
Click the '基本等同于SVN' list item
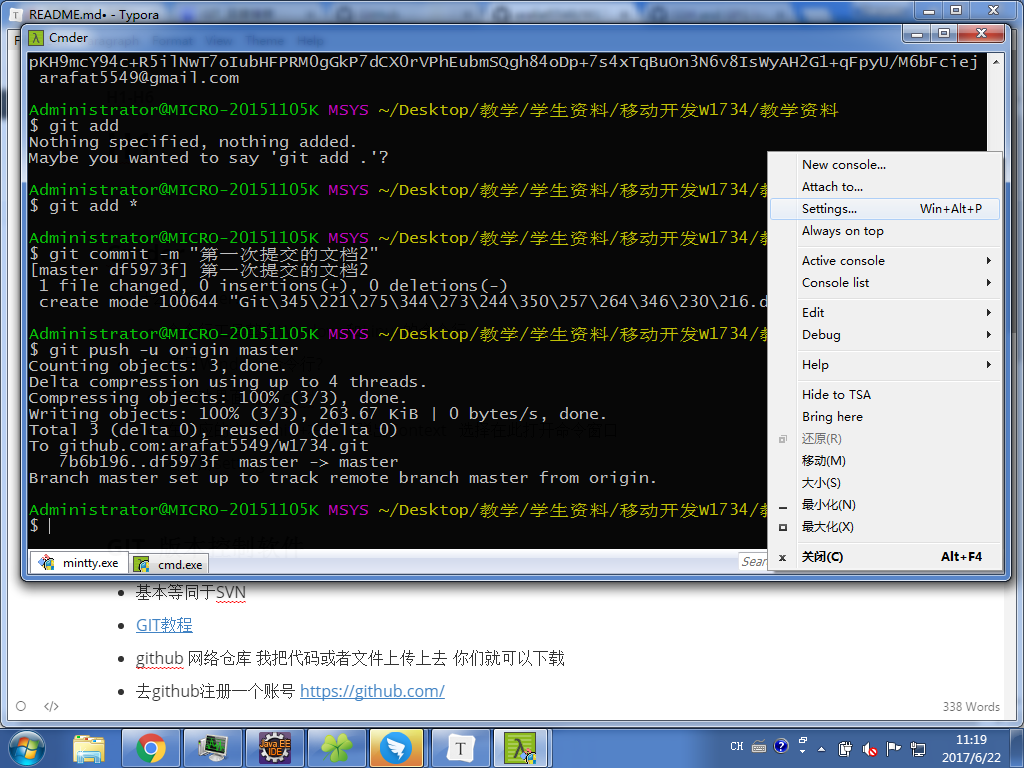point(191,592)
